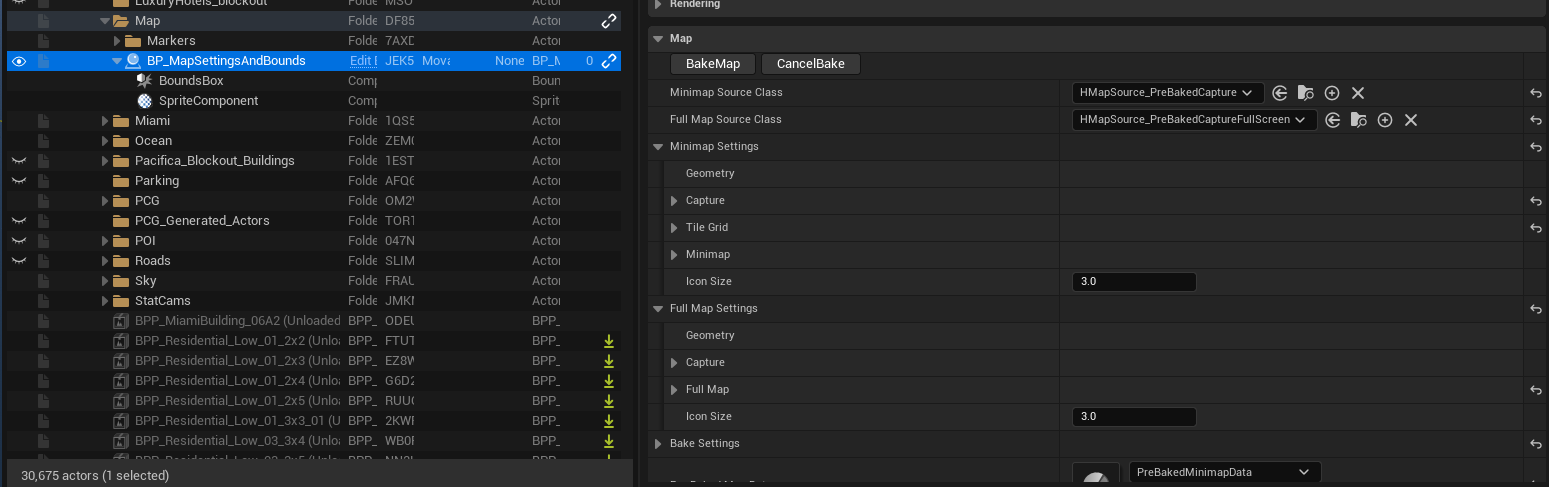Use selected asset for Full Map Source Class
The width and height of the screenshot is (1549, 487).
[x=1332, y=120]
